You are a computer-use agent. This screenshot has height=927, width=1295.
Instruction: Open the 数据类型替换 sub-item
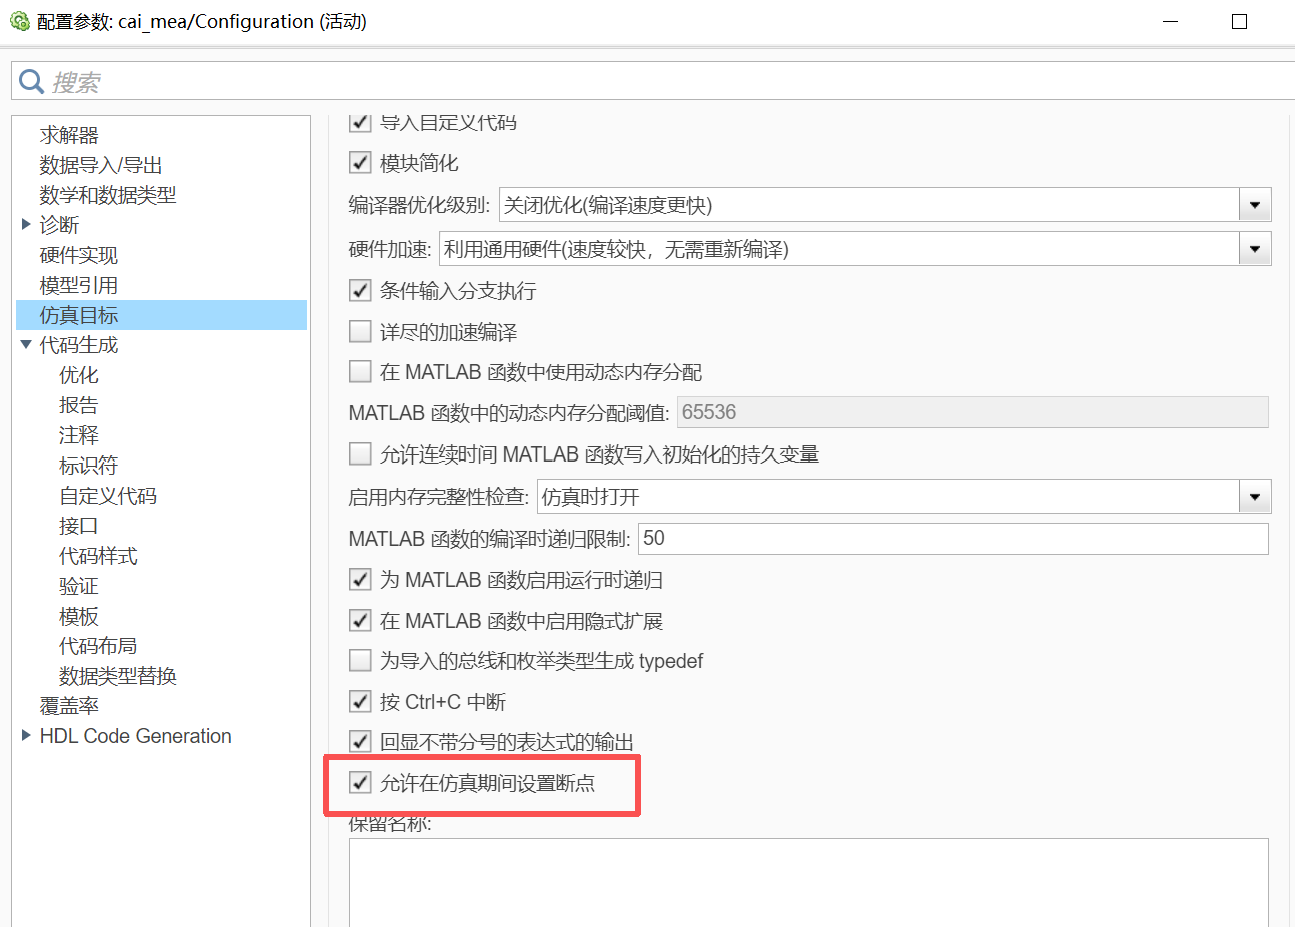[x=118, y=676]
